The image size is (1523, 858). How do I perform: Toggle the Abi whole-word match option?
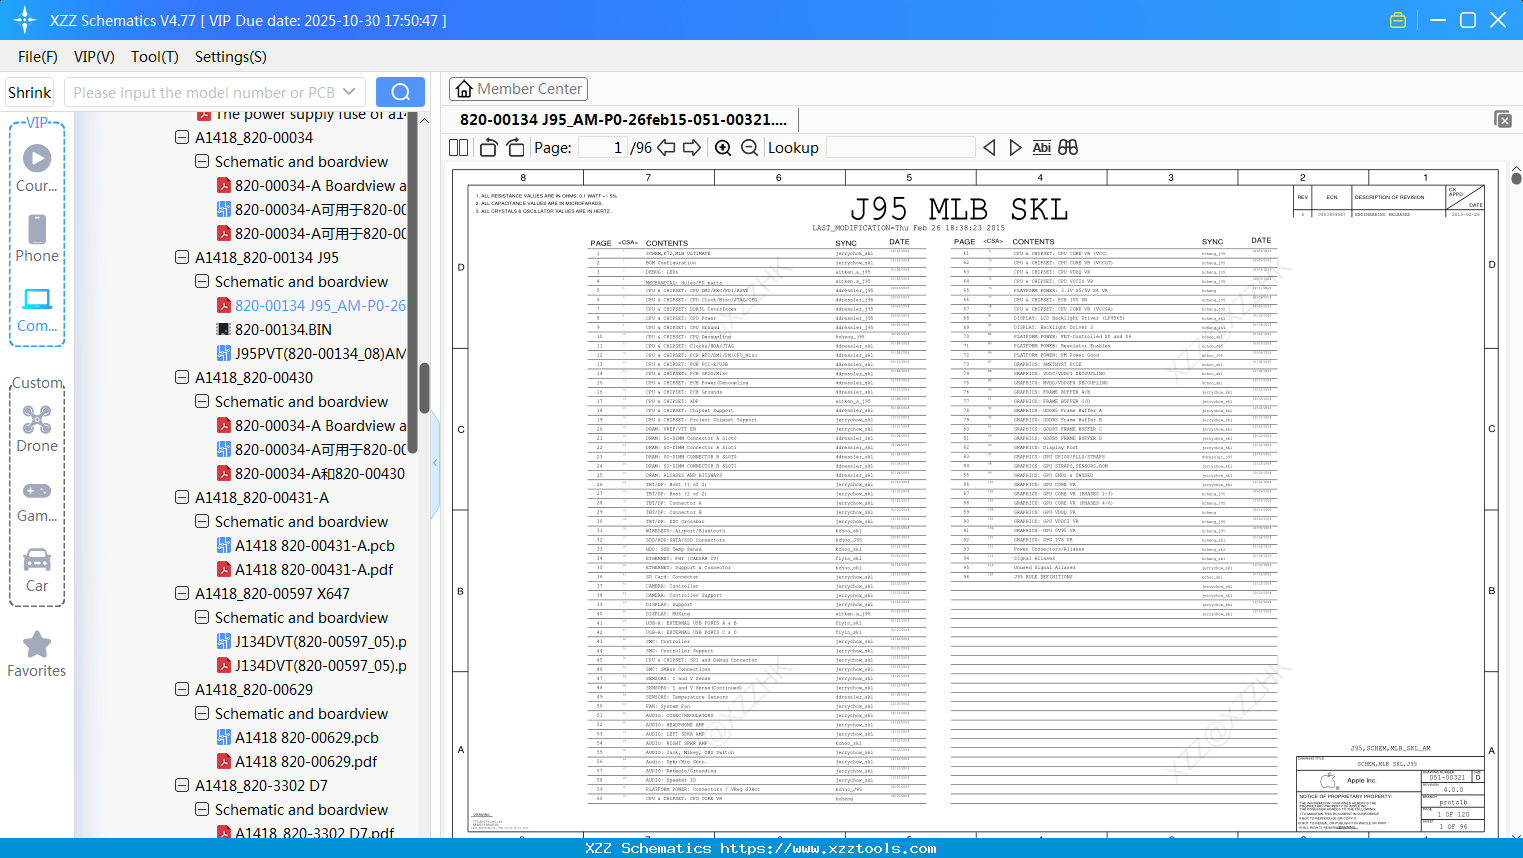pos(1041,148)
